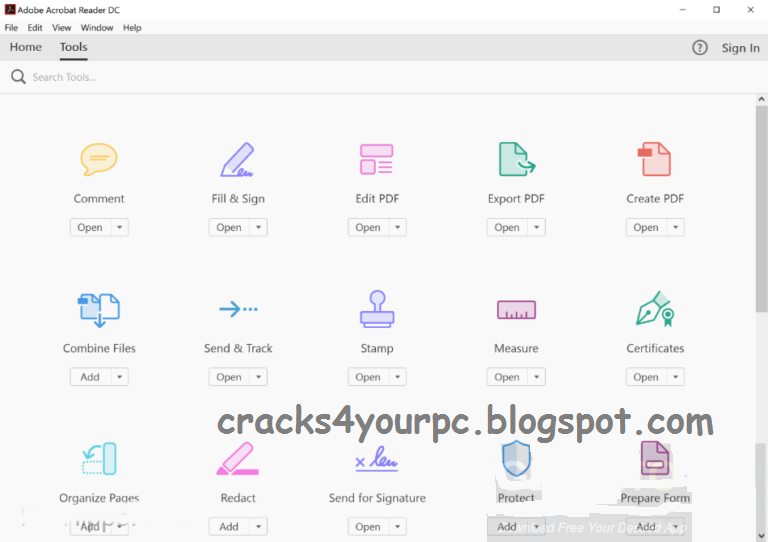Image resolution: width=768 pixels, height=542 pixels.
Task: Click the vertical scrollbar thumb
Action: pos(761,209)
